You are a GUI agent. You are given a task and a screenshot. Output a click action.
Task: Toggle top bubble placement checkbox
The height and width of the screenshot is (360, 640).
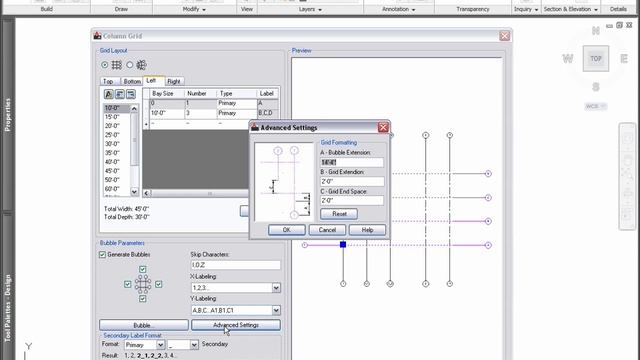tap(142, 269)
